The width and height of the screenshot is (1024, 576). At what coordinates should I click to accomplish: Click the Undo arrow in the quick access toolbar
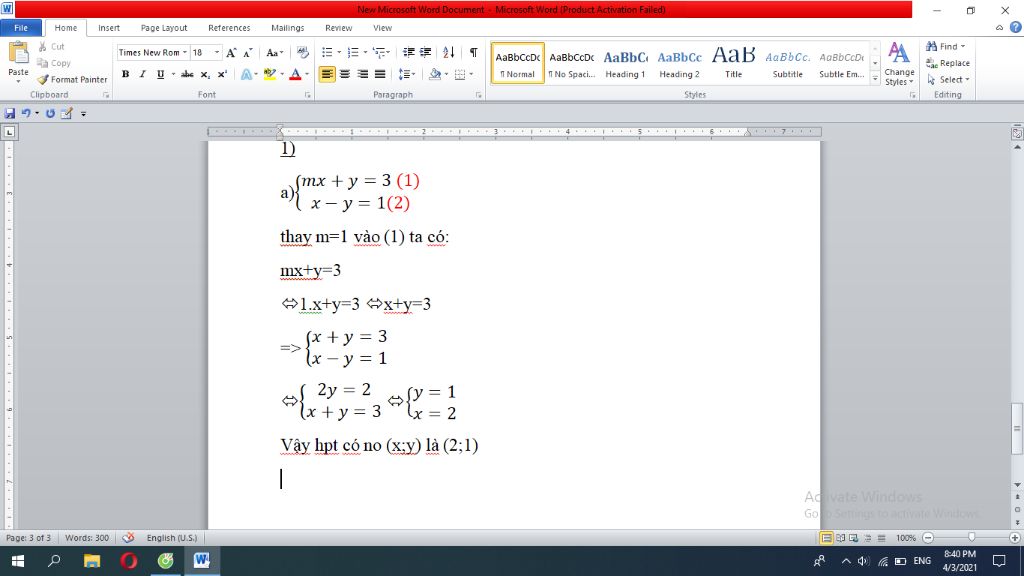point(26,114)
